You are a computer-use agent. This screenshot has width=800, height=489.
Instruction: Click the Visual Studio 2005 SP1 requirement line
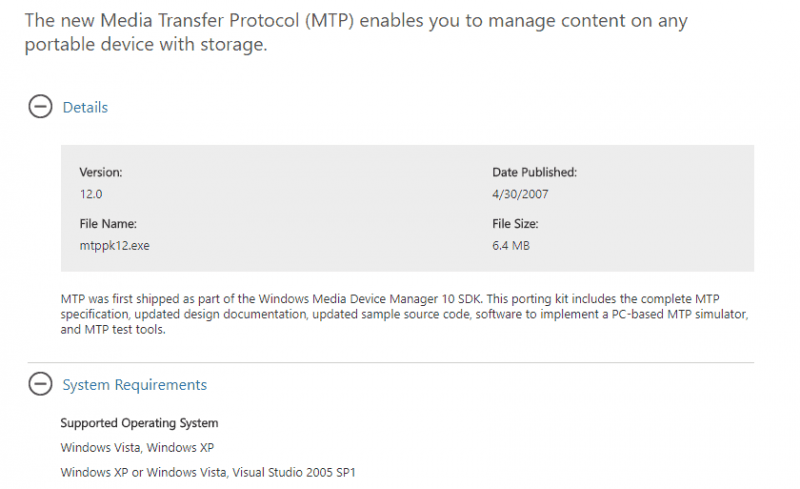pyautogui.click(x=208, y=472)
